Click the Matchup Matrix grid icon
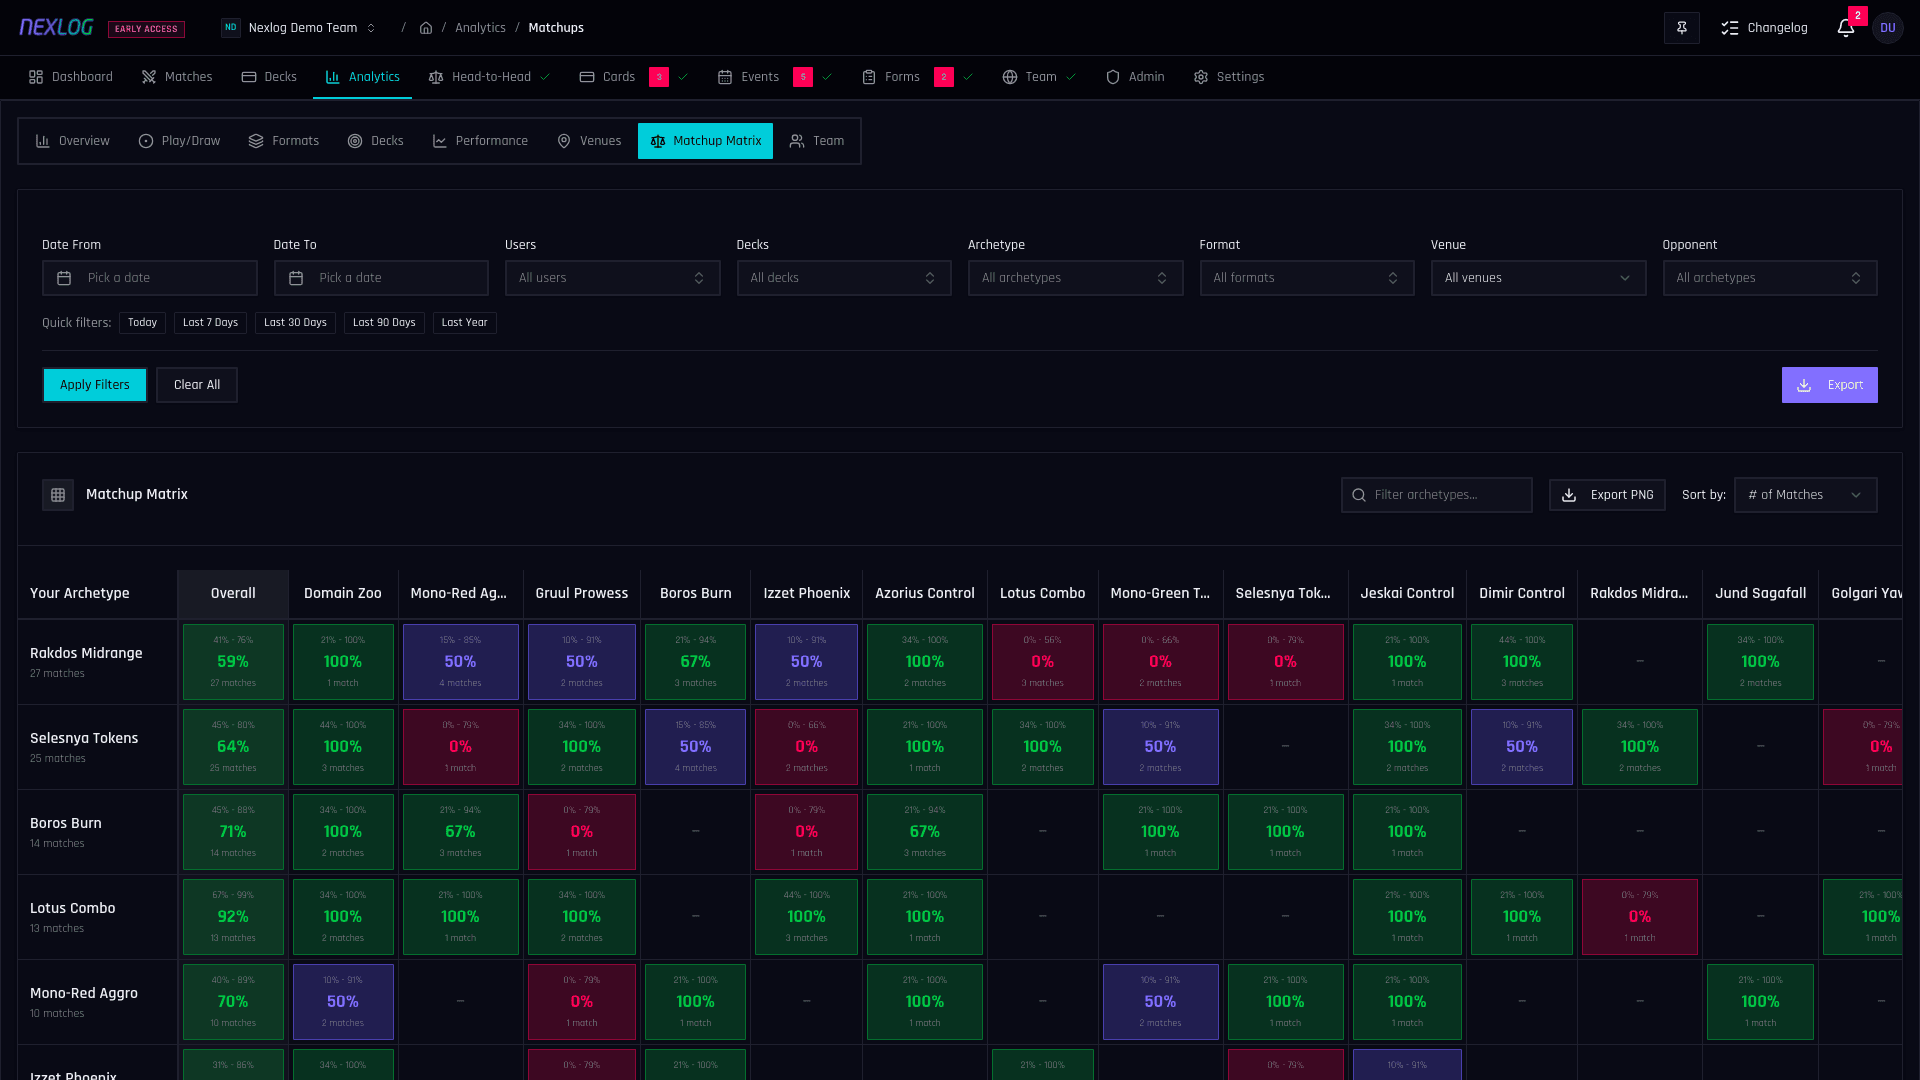Image resolution: width=1920 pixels, height=1080 pixels. click(x=58, y=495)
